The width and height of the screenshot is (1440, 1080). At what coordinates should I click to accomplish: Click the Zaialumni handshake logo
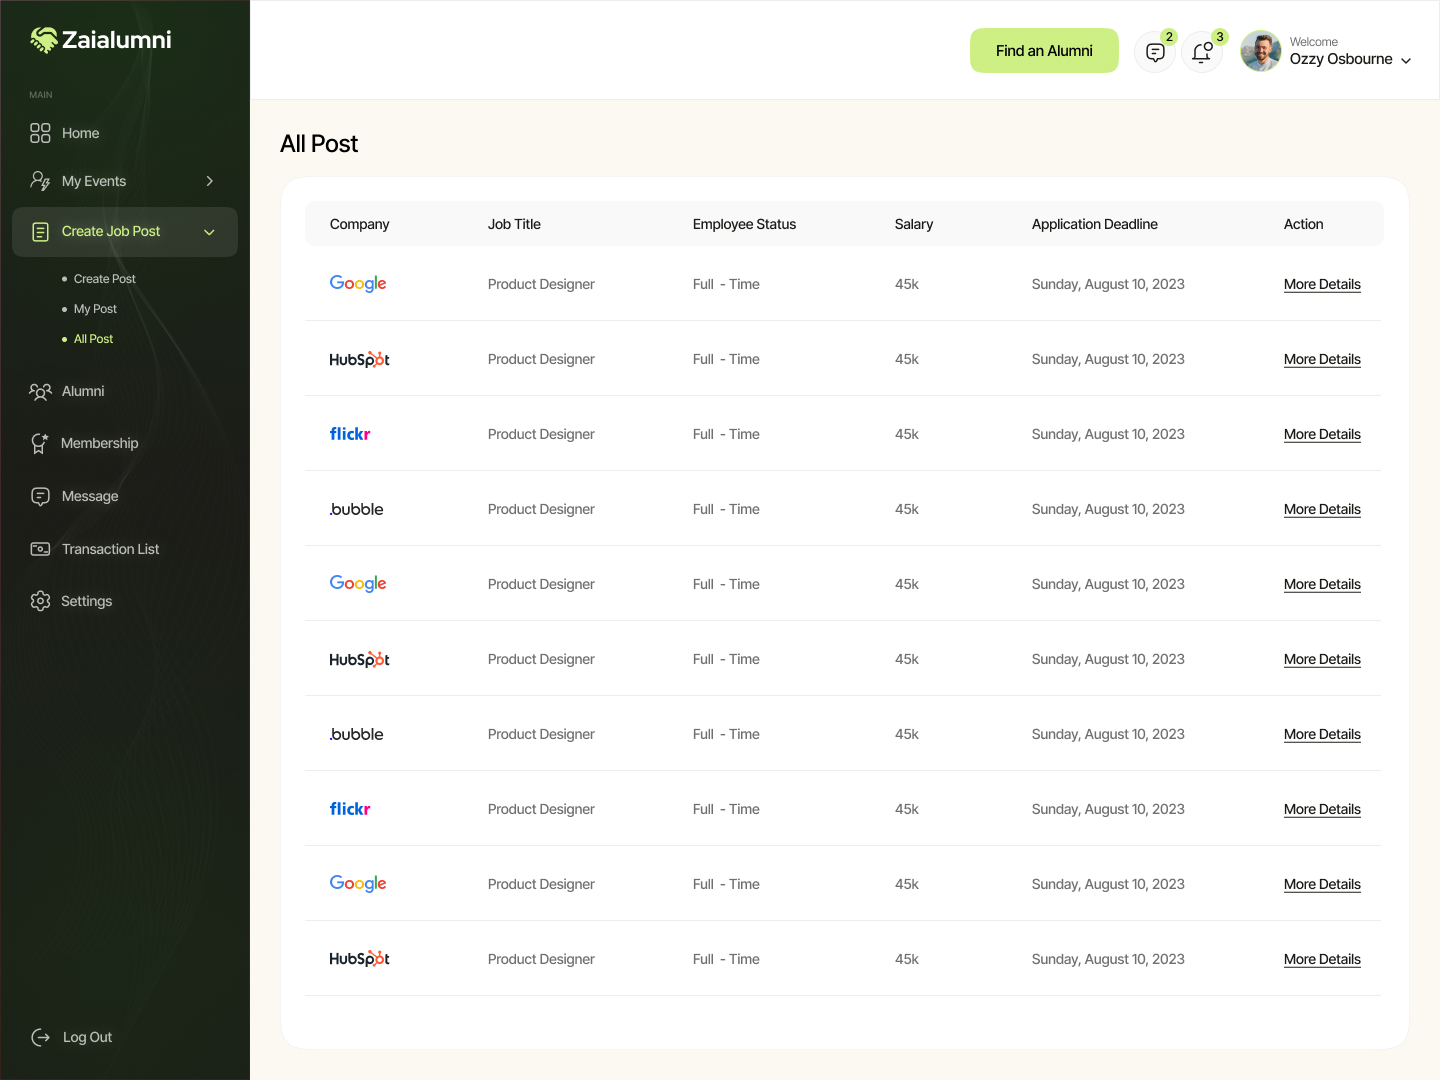(x=44, y=40)
